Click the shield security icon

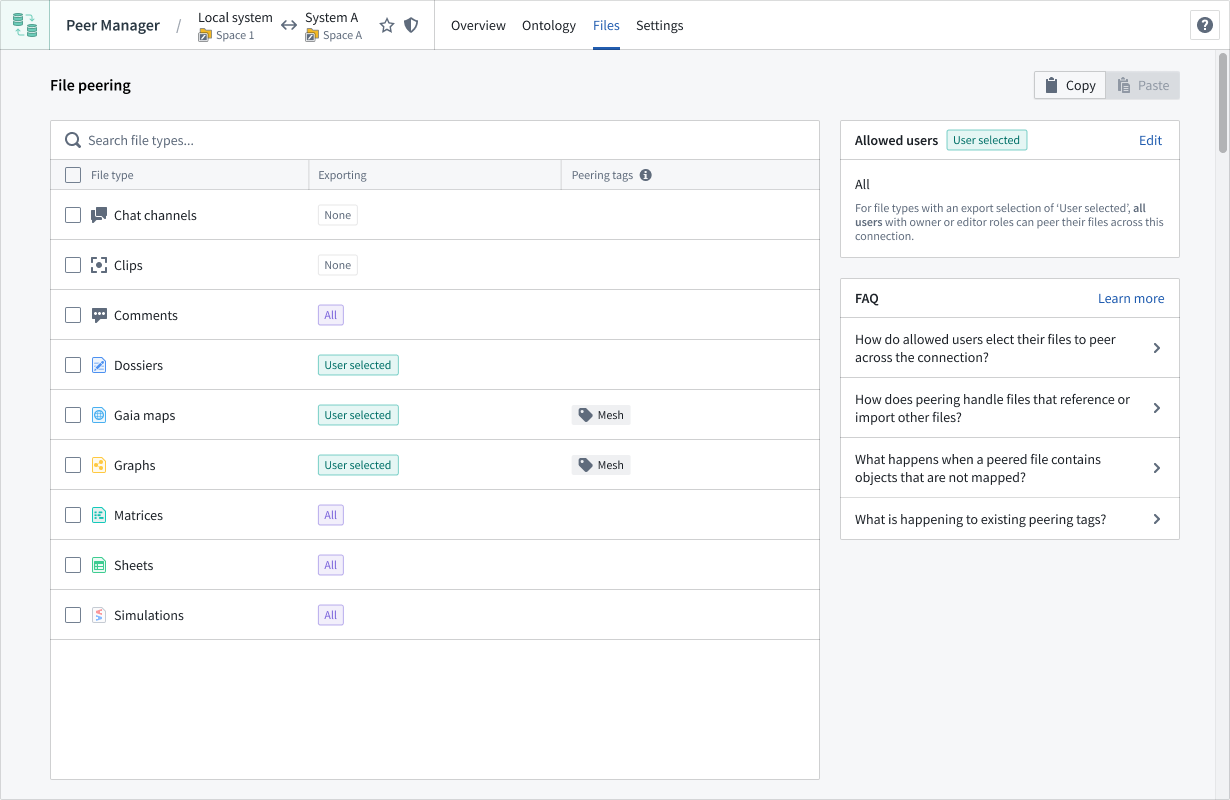[411, 25]
